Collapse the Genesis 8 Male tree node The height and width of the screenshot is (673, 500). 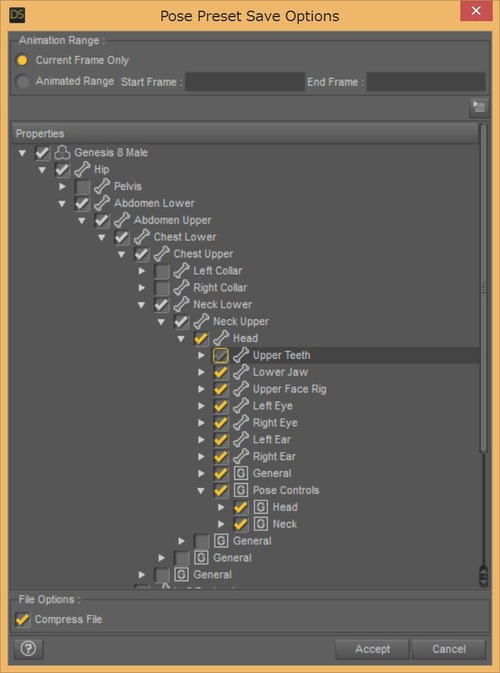coord(22,153)
